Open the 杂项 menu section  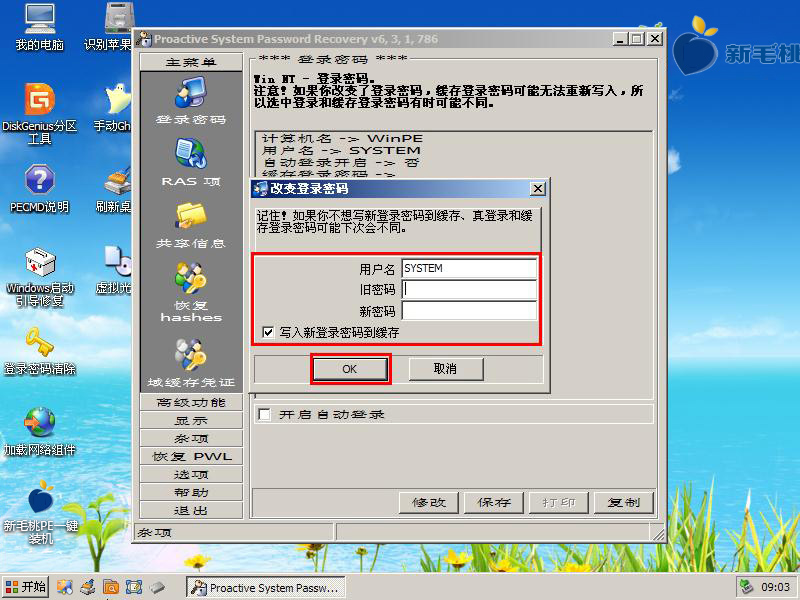click(191, 438)
